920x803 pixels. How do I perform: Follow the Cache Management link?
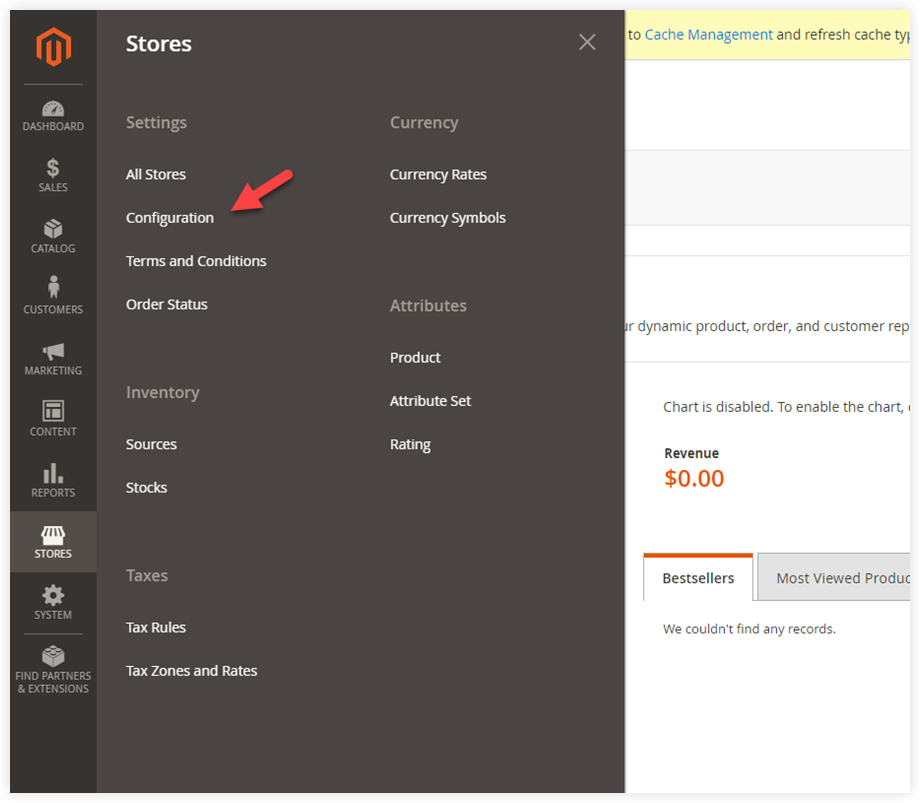coord(708,35)
